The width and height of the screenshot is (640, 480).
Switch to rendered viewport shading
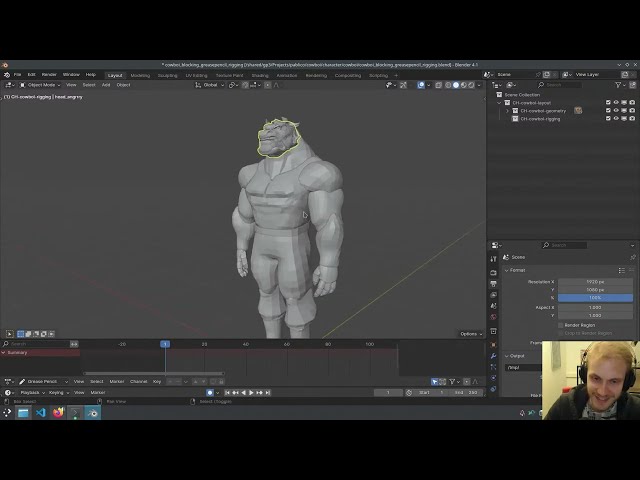click(471, 85)
